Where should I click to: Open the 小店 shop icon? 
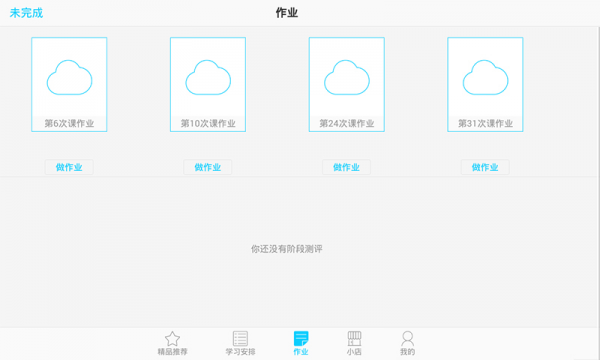tap(354, 339)
